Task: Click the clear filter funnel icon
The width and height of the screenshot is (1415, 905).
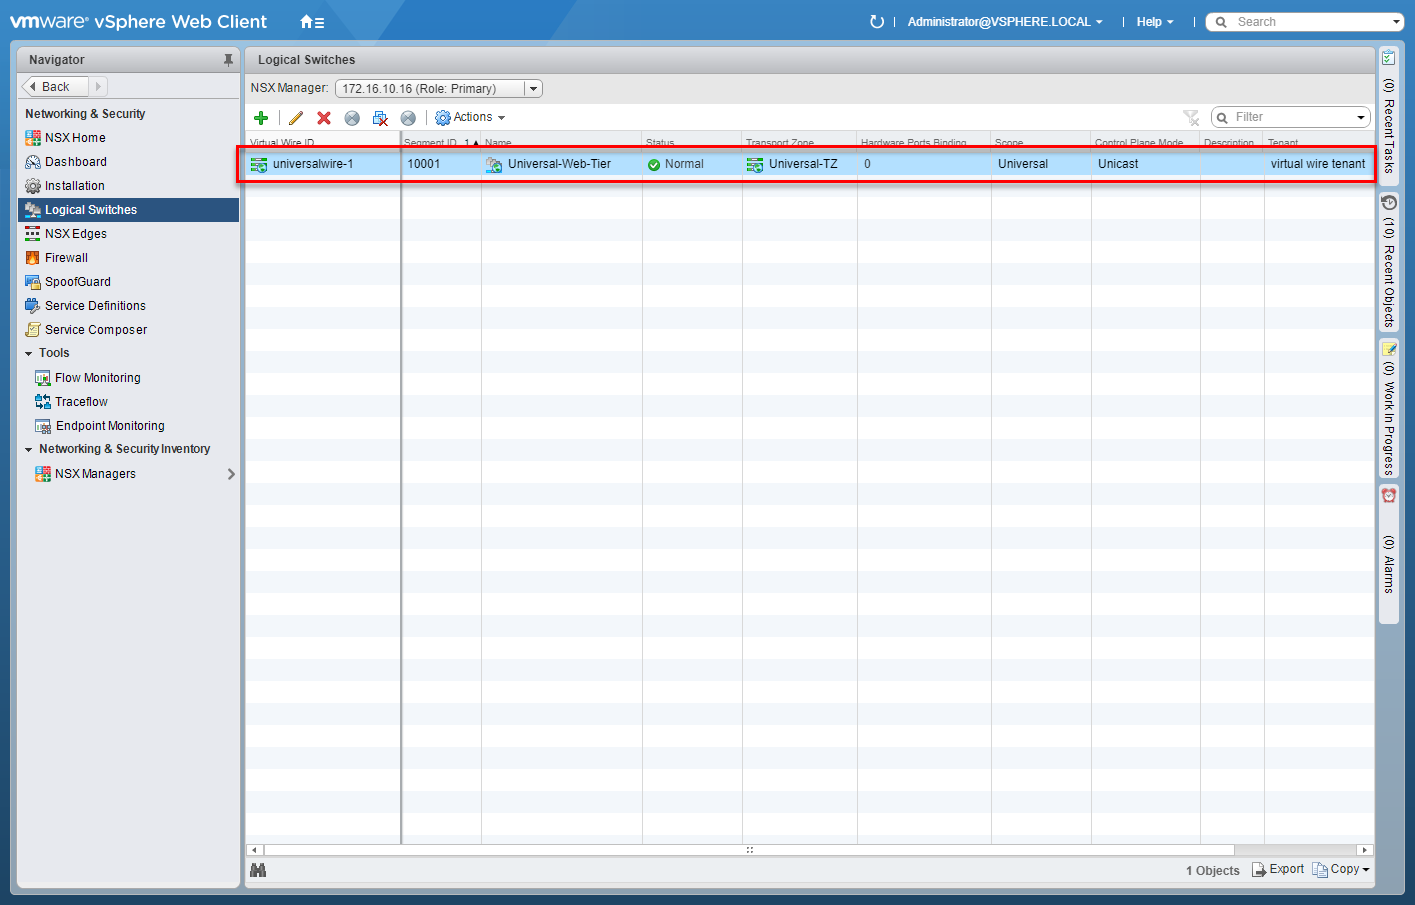Action: [1190, 118]
